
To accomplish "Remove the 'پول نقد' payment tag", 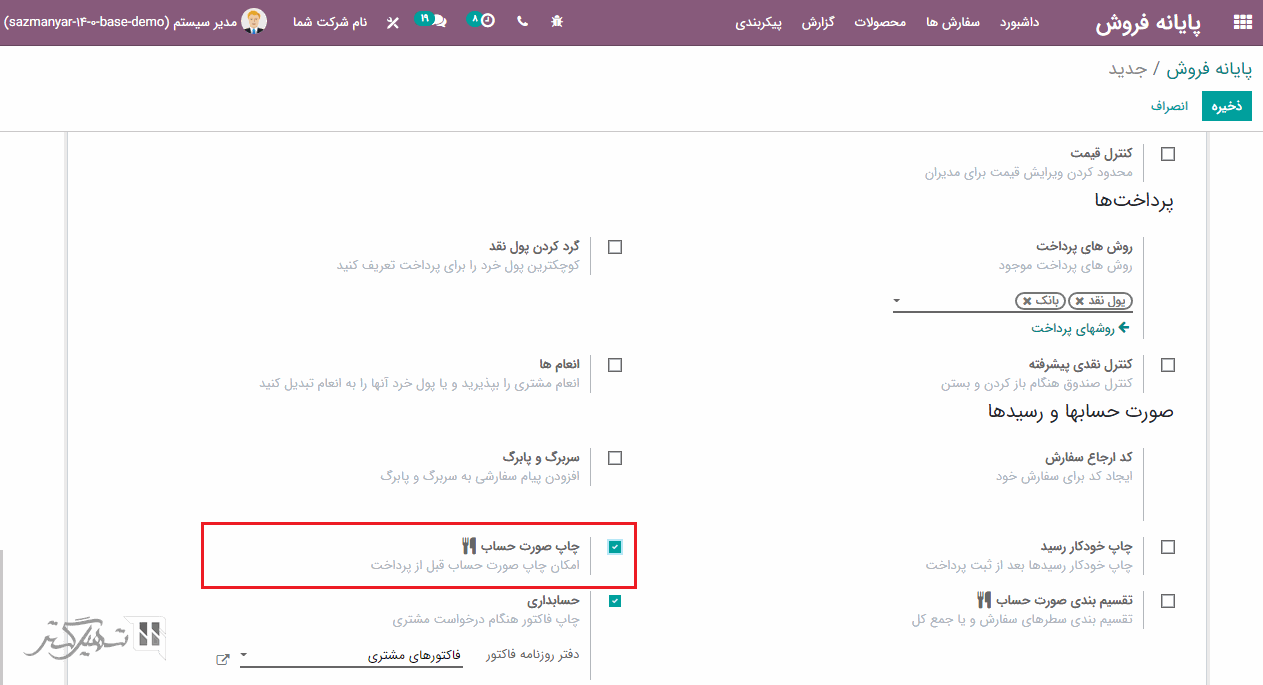I will [1080, 301].
